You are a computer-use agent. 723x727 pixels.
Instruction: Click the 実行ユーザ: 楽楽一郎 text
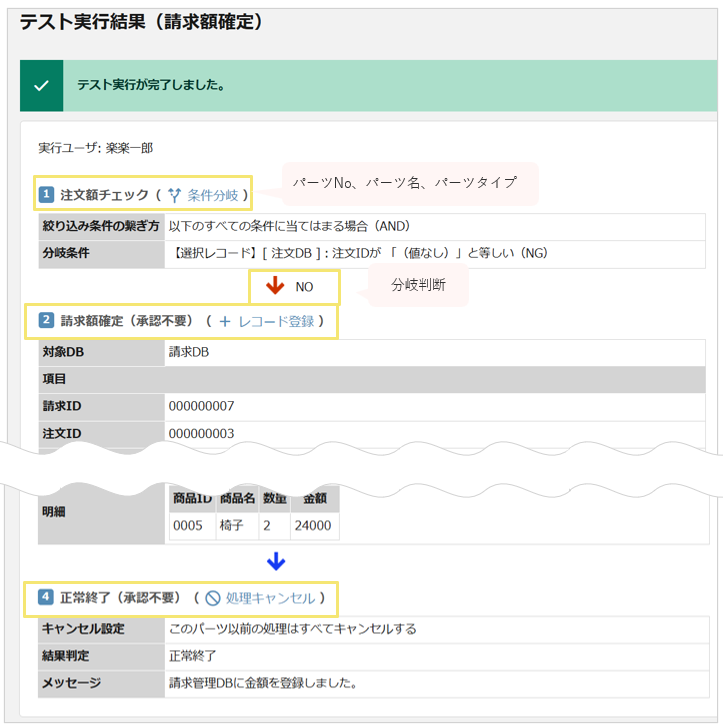pyautogui.click(x=96, y=148)
